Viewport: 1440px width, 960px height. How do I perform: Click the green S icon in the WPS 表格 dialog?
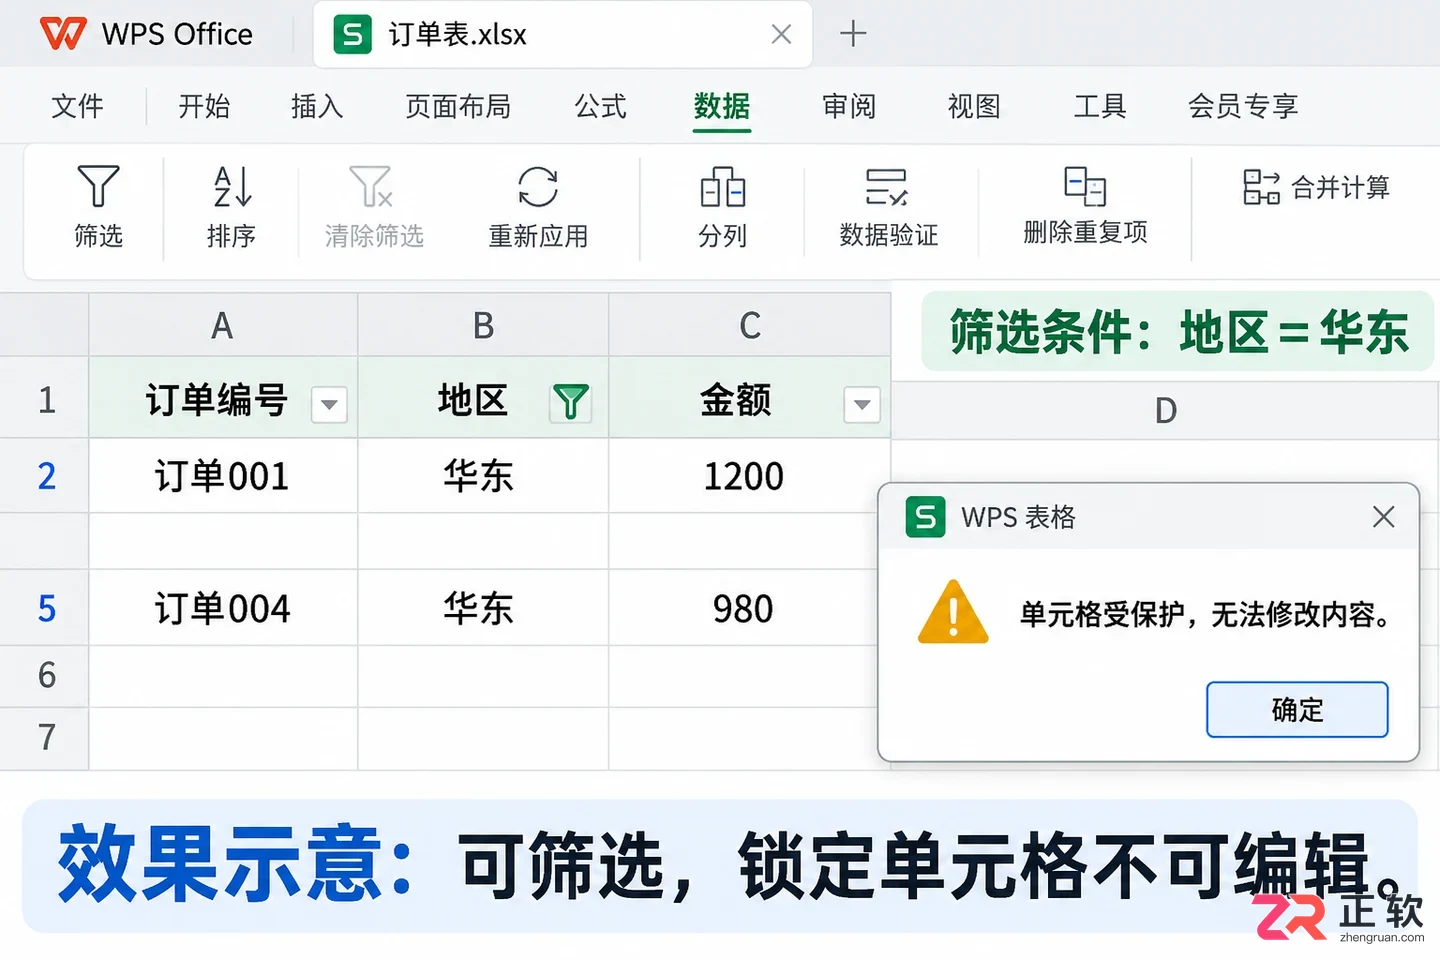point(925,517)
